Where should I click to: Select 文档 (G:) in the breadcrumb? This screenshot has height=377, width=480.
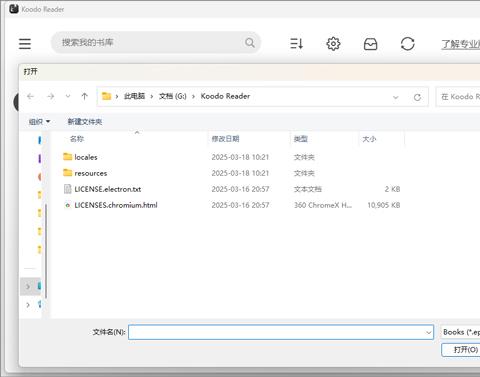tap(173, 96)
